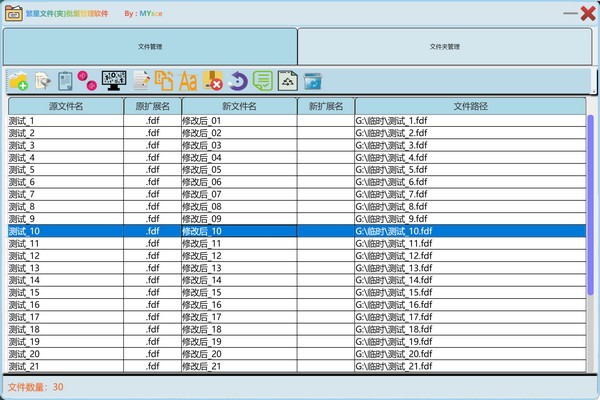The image size is (600, 400).
Task: Click the blue window icon at toolbar end
Action: tap(313, 81)
